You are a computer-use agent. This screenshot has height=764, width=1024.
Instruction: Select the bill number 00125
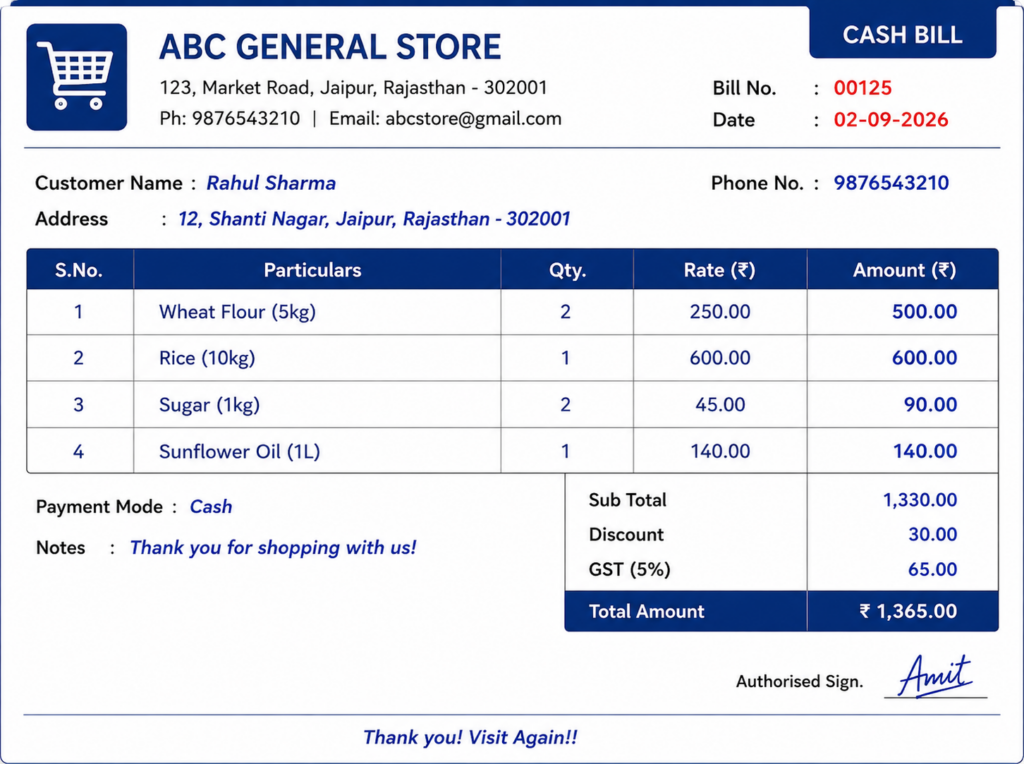tap(863, 88)
